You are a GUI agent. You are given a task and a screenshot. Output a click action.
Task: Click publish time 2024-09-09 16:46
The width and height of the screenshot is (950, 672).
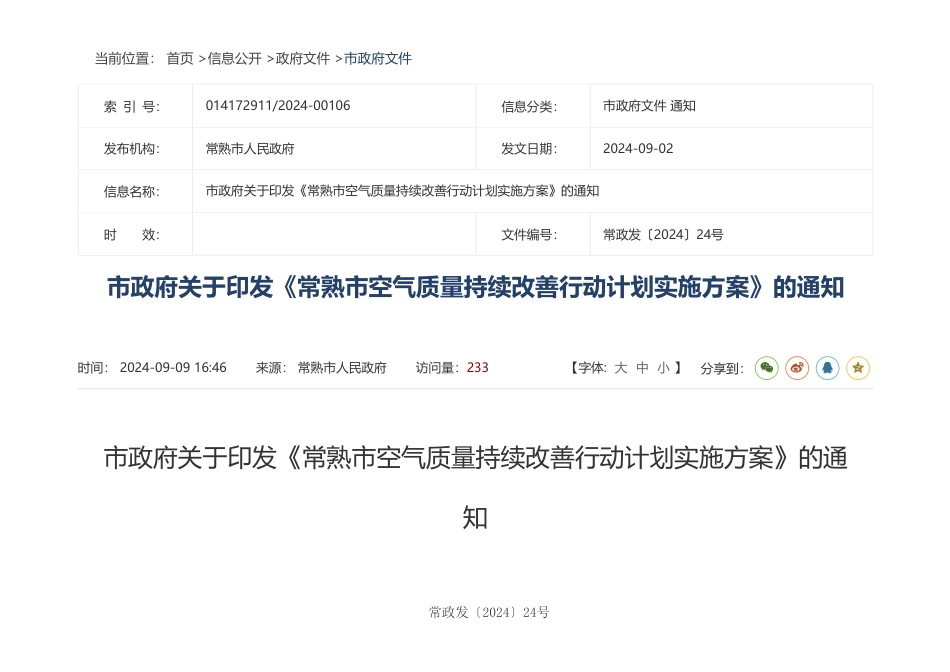[173, 368]
